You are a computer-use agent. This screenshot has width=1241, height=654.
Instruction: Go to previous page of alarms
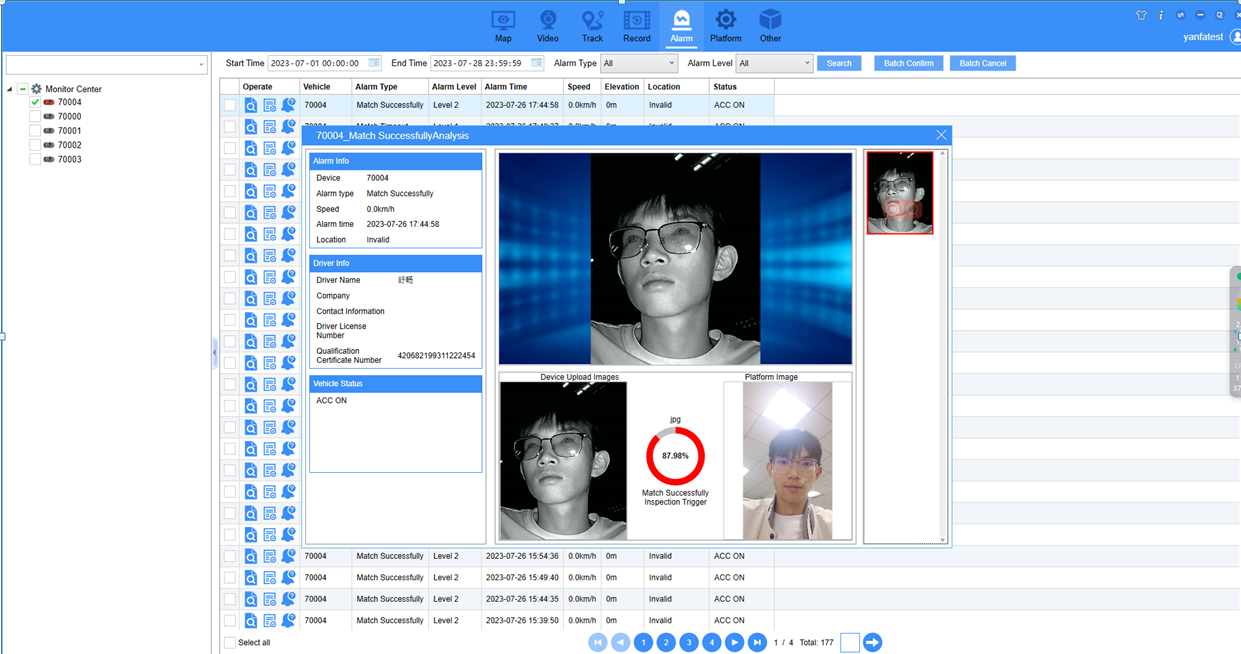click(620, 642)
